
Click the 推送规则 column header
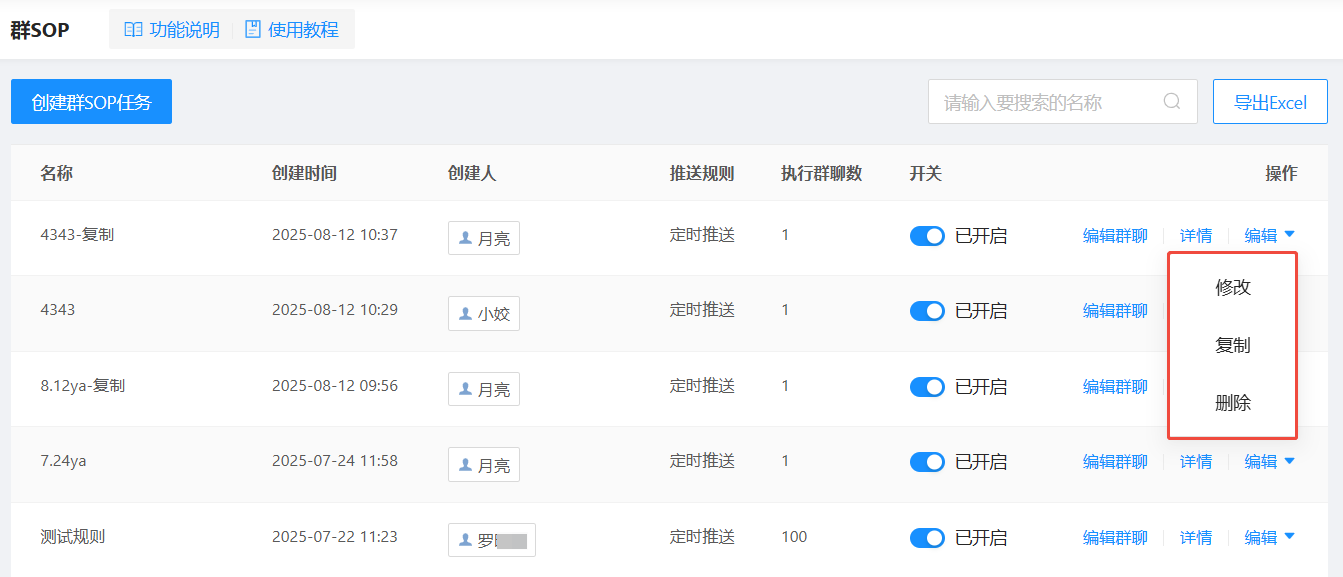[x=702, y=173]
